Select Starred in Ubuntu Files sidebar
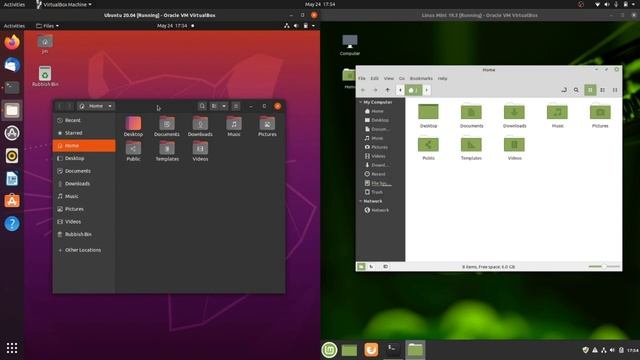 point(84,133)
